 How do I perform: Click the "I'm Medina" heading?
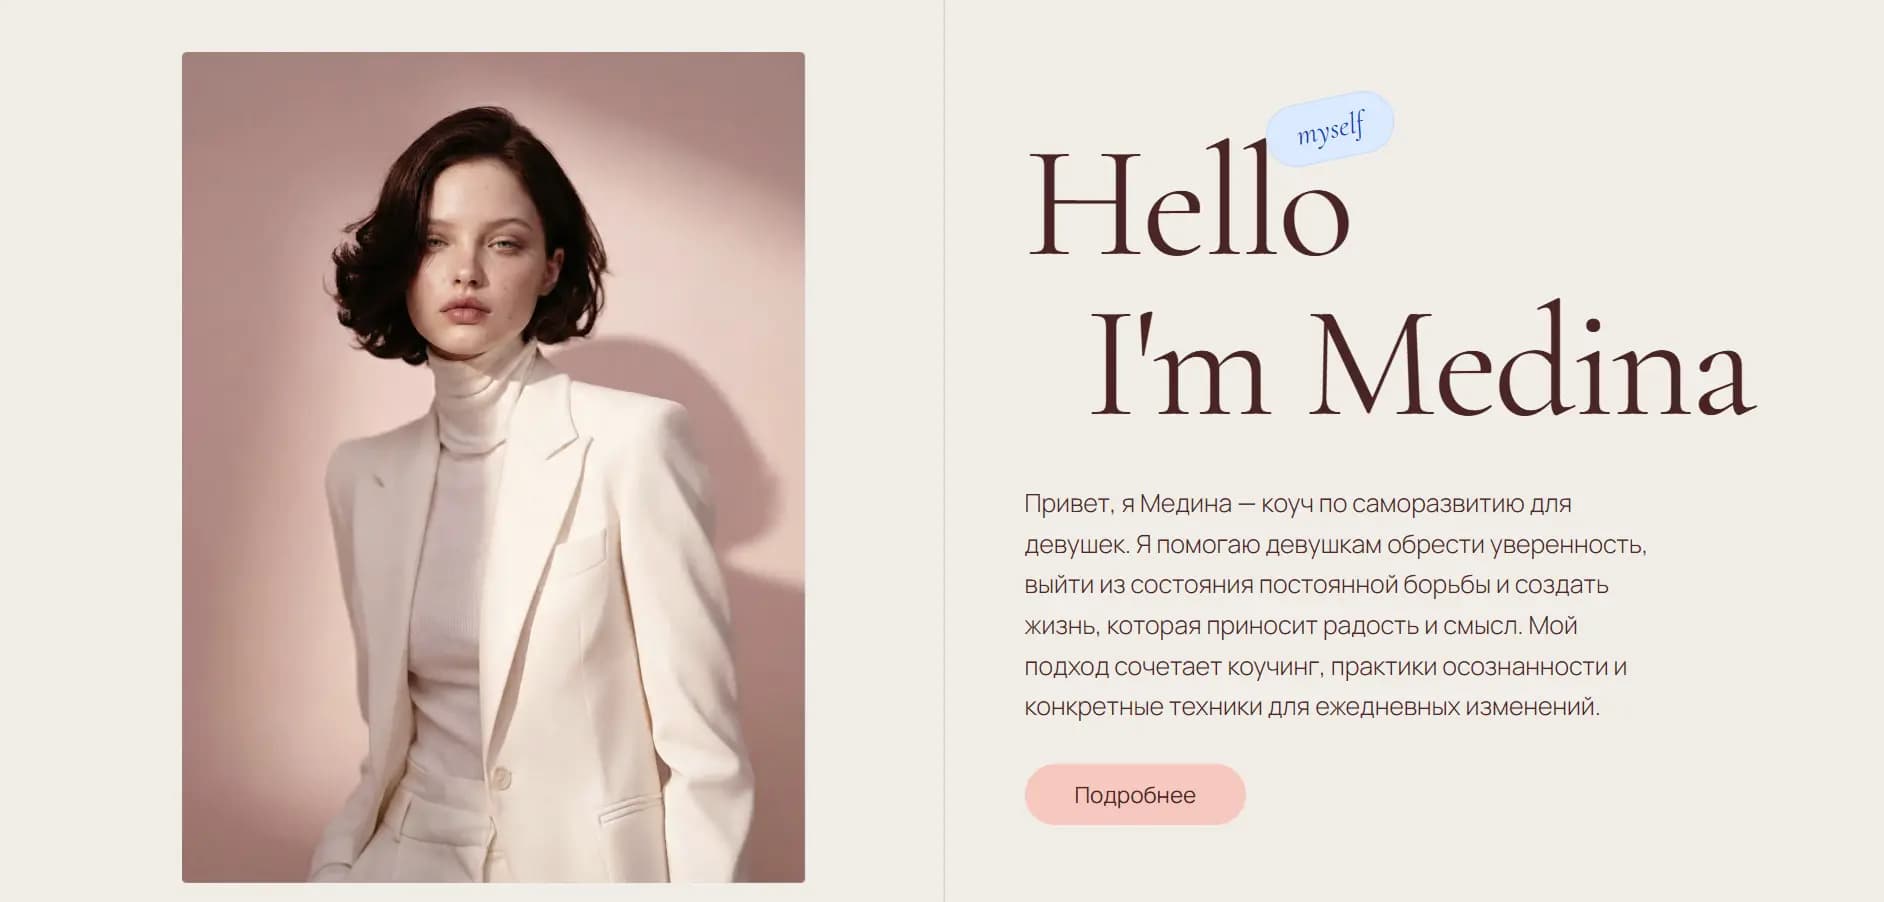(x=1422, y=362)
